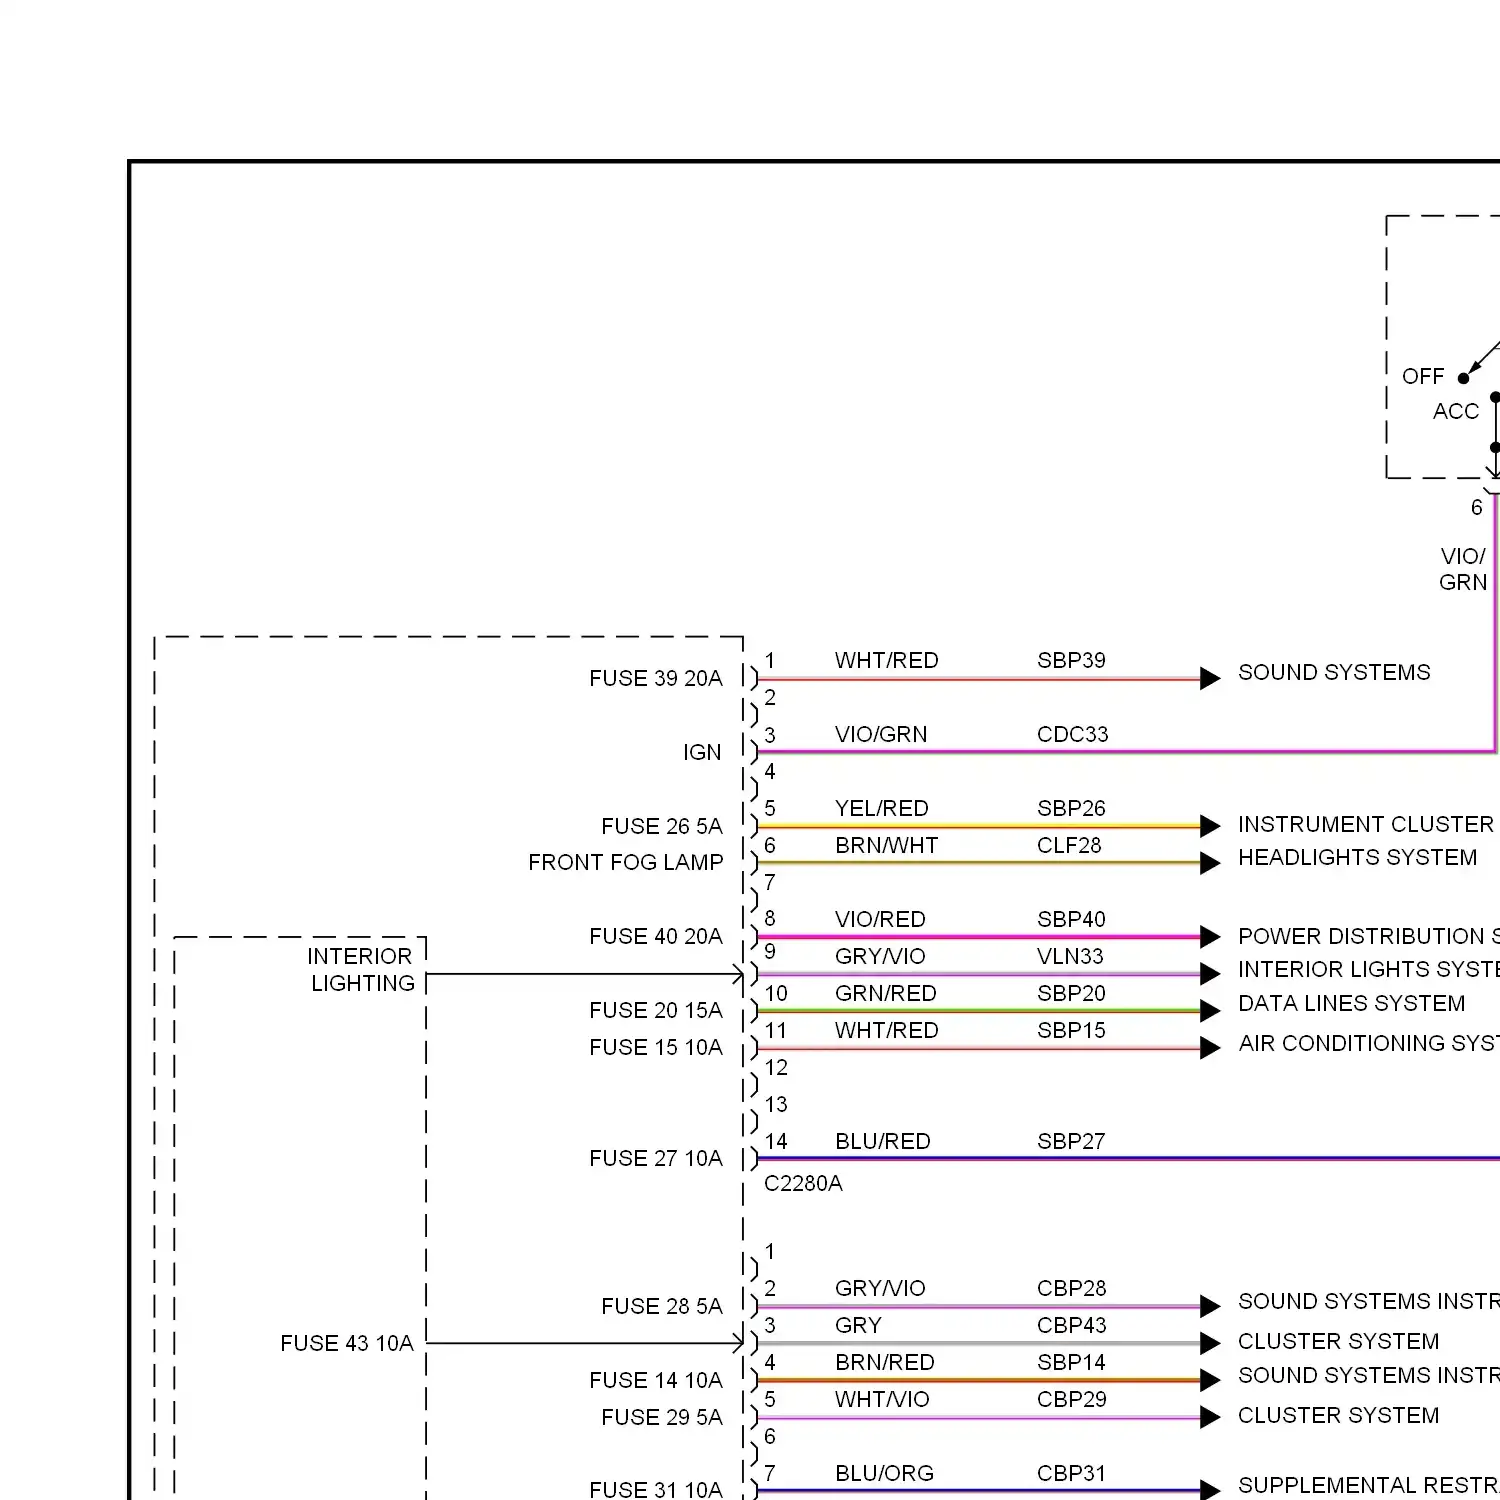Click the INSTRUMENT CLUSTER destination label
Screen dimensions: 1500x1500
pos(1366,824)
